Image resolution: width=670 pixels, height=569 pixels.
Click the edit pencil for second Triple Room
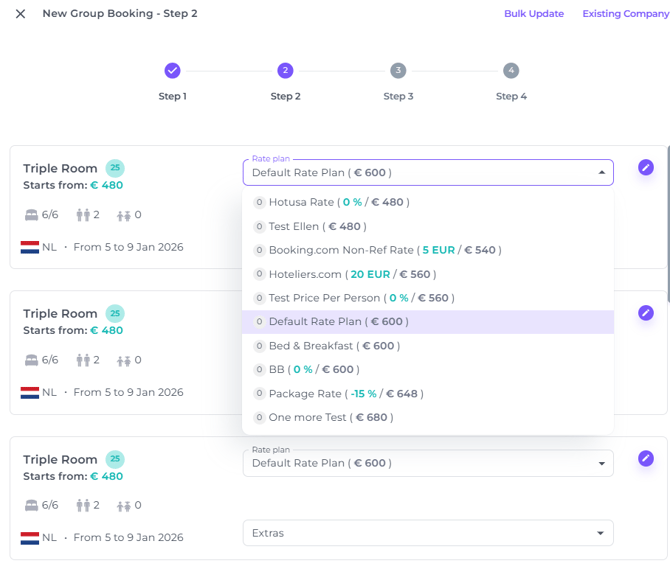(646, 313)
